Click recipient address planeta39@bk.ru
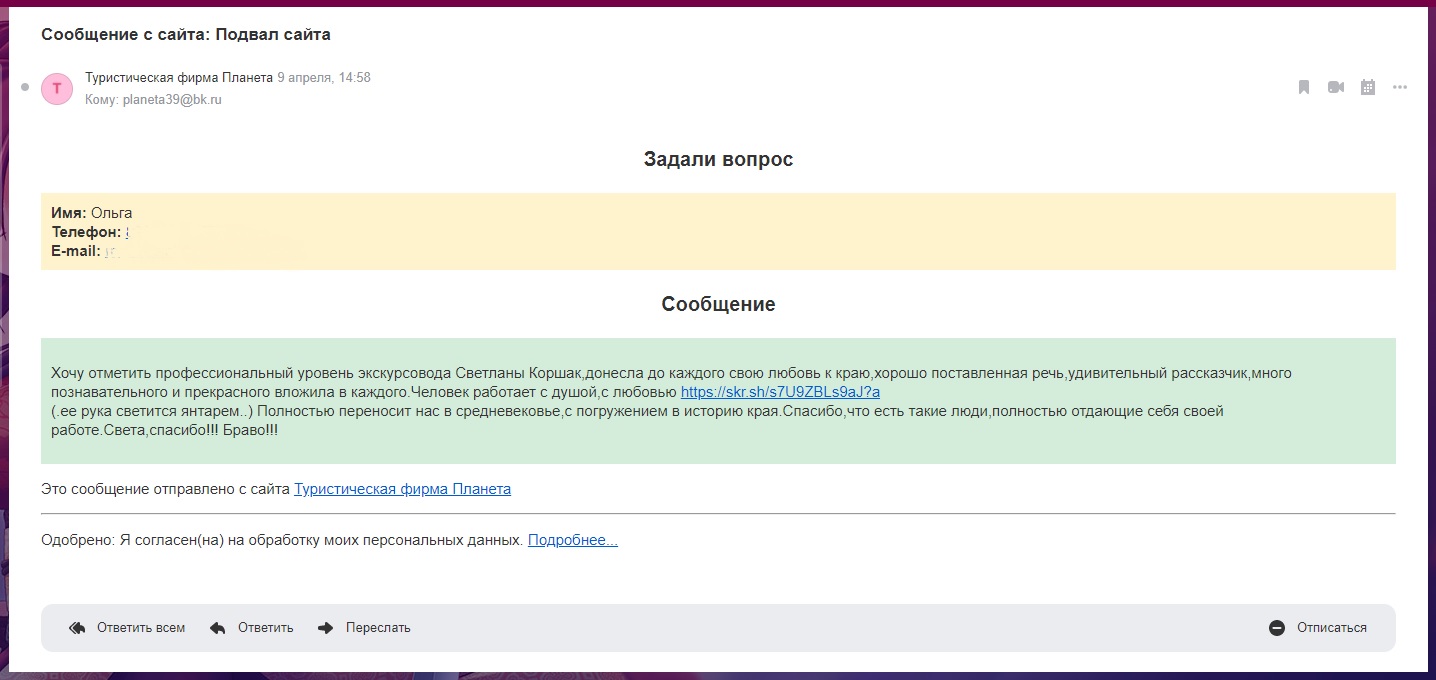This screenshot has height=680, width=1436. coord(172,100)
